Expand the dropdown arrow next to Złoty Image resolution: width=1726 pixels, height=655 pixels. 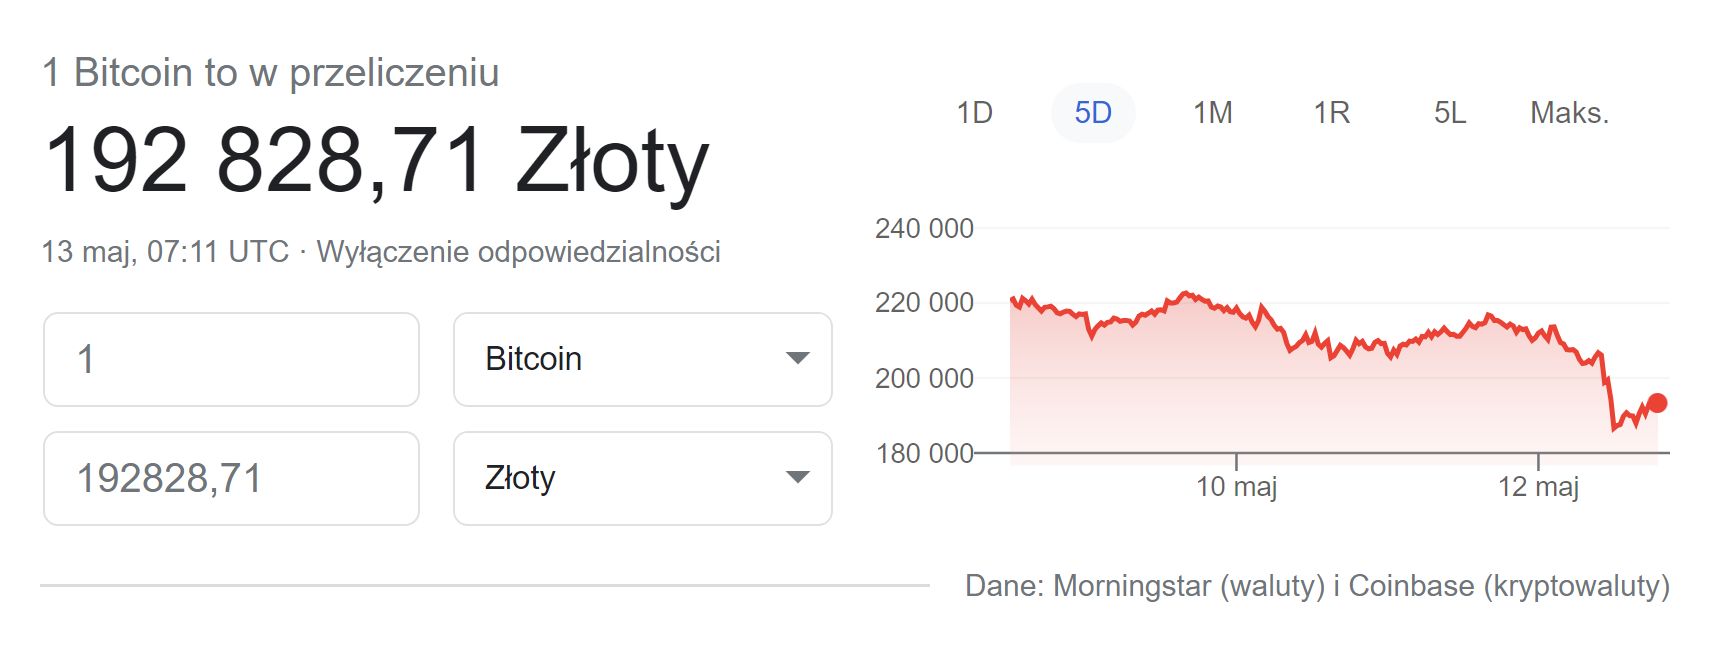(797, 479)
